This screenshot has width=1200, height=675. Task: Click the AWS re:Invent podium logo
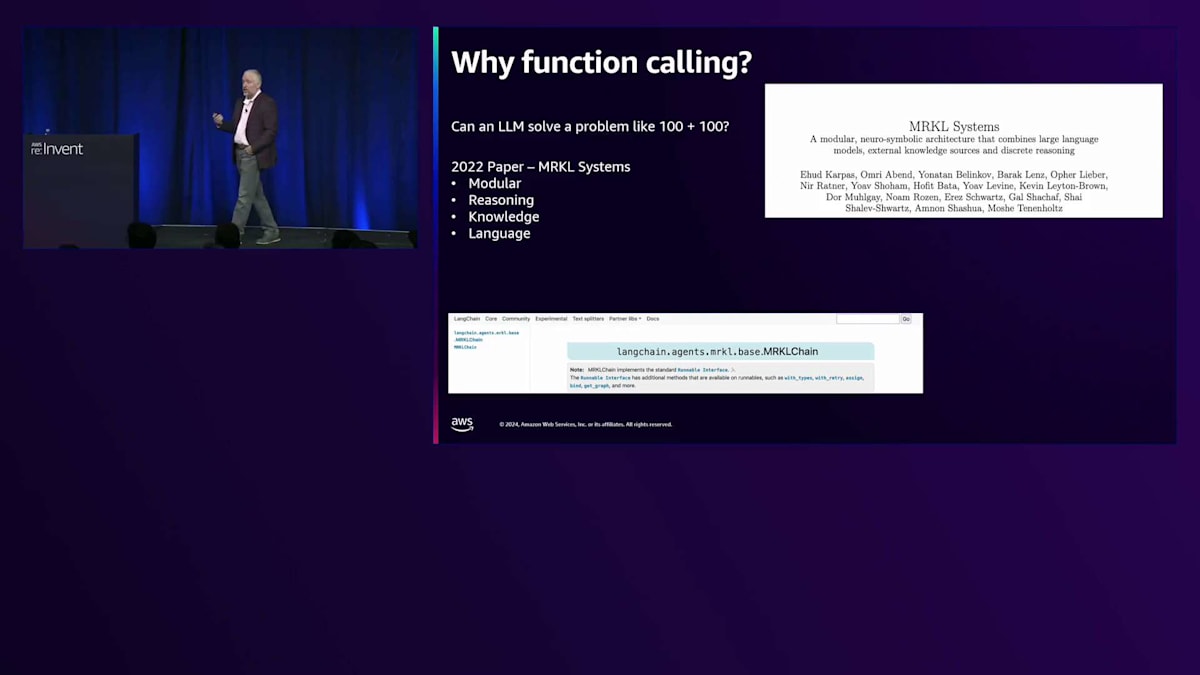coord(58,148)
